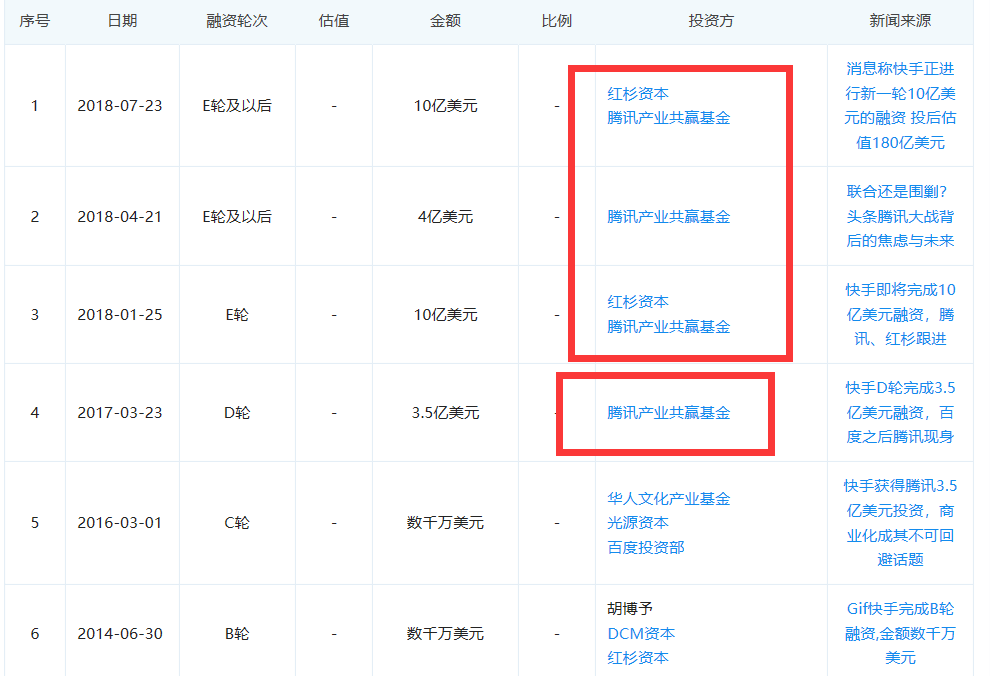Open news link 联合还是围剿?头条腾讯大战
The height and width of the screenshot is (676, 990).
point(900,216)
